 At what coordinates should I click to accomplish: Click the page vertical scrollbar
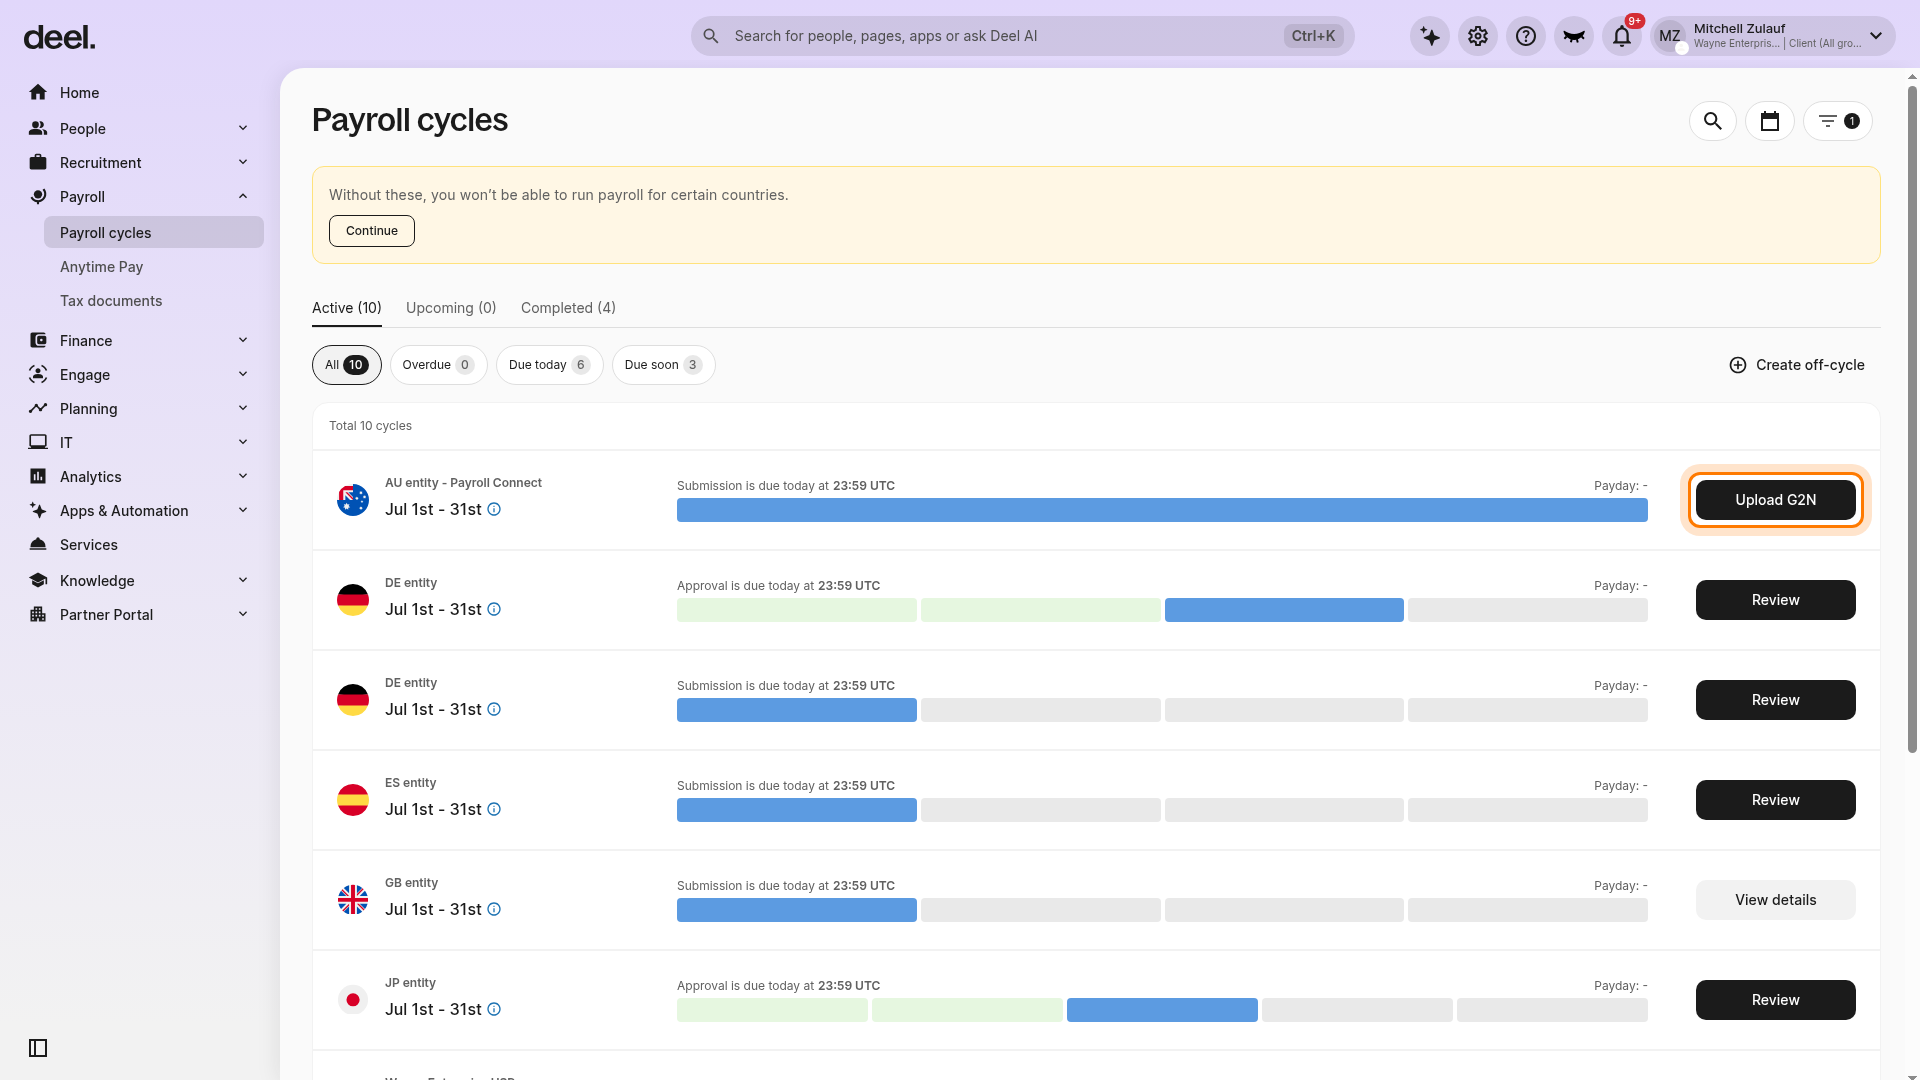click(x=1912, y=420)
